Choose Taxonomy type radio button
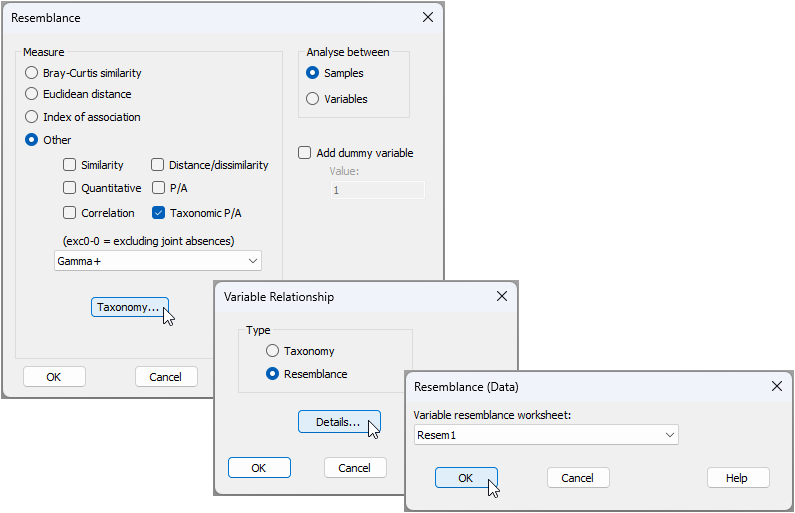This screenshot has width=795, height=513. click(272, 351)
